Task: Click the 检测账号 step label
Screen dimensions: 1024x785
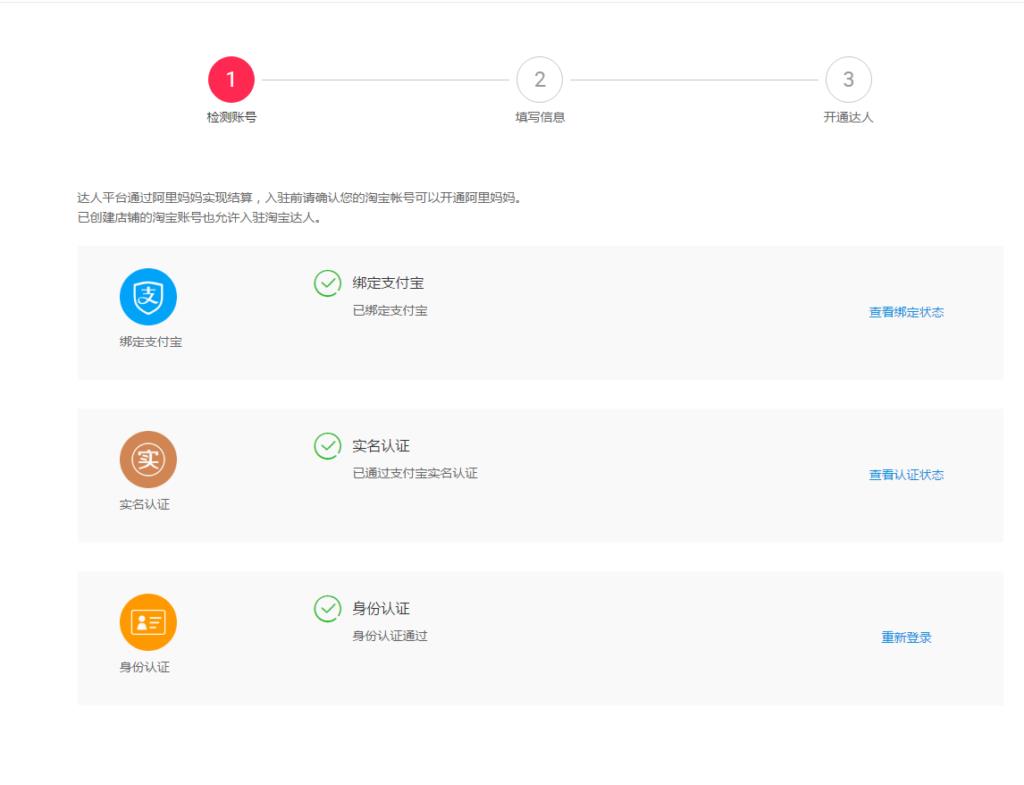Action: pyautogui.click(x=231, y=118)
